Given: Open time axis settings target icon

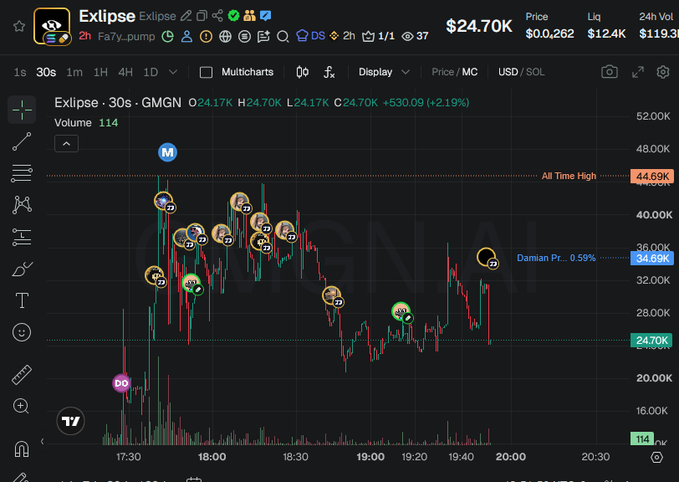Looking at the screenshot, I should click(657, 457).
